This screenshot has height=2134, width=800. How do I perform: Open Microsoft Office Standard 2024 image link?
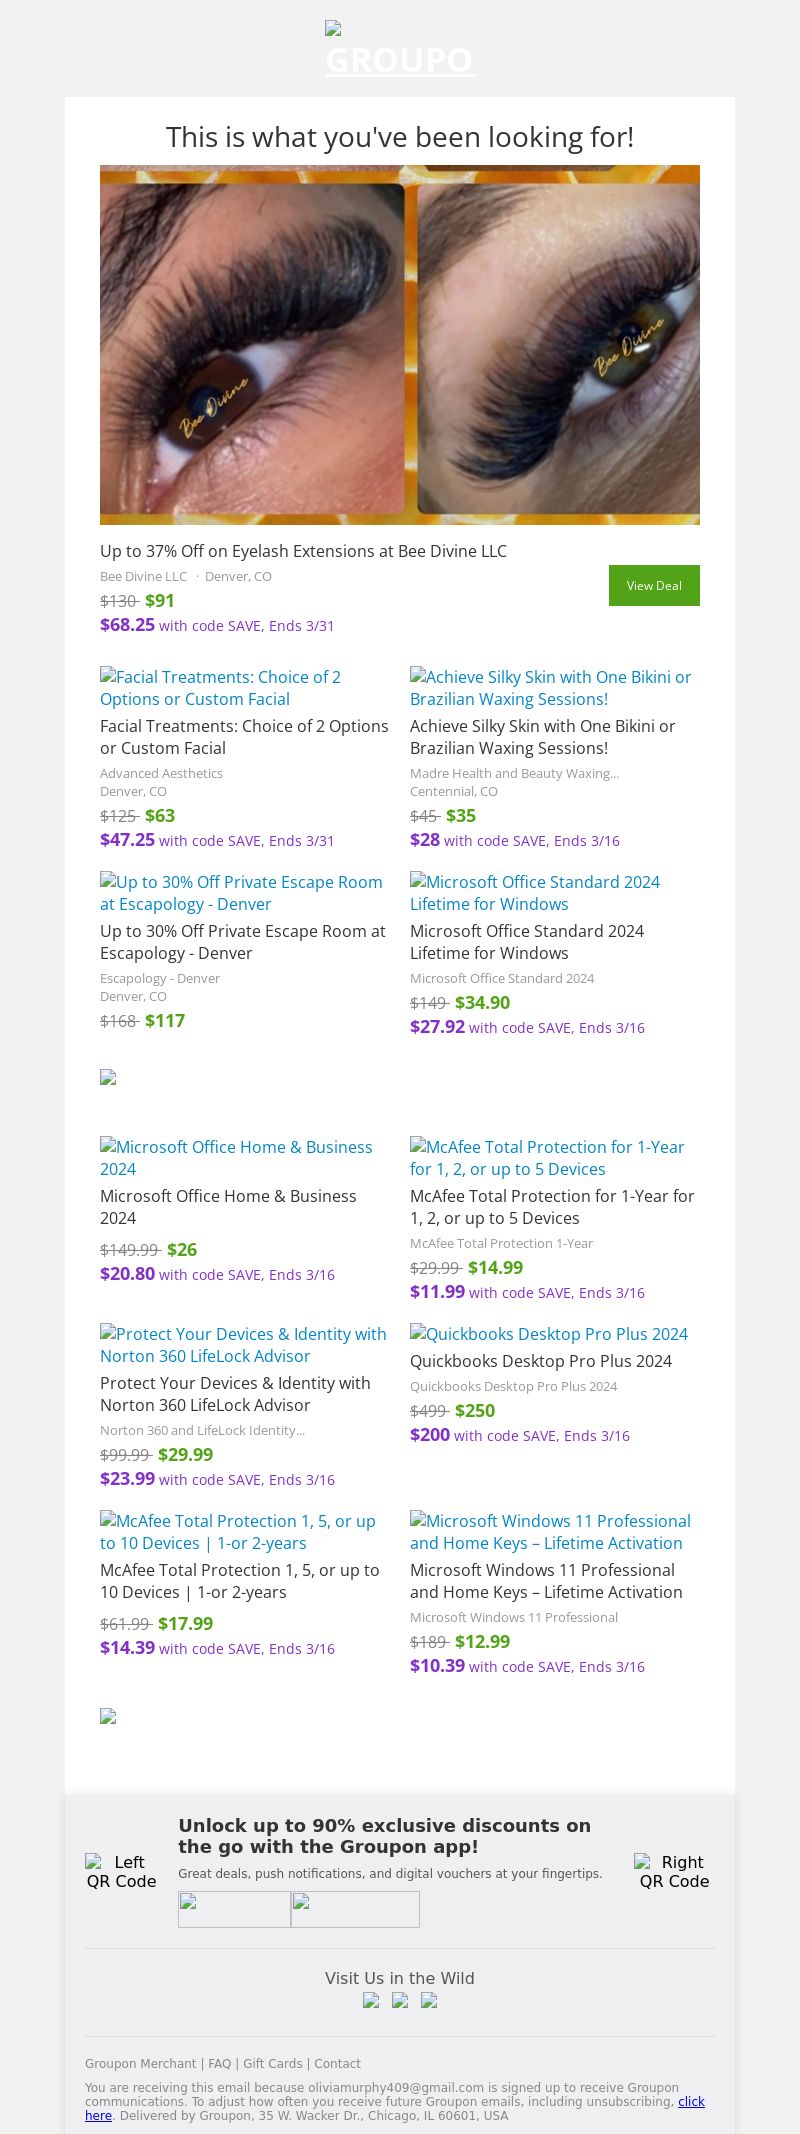534,893
